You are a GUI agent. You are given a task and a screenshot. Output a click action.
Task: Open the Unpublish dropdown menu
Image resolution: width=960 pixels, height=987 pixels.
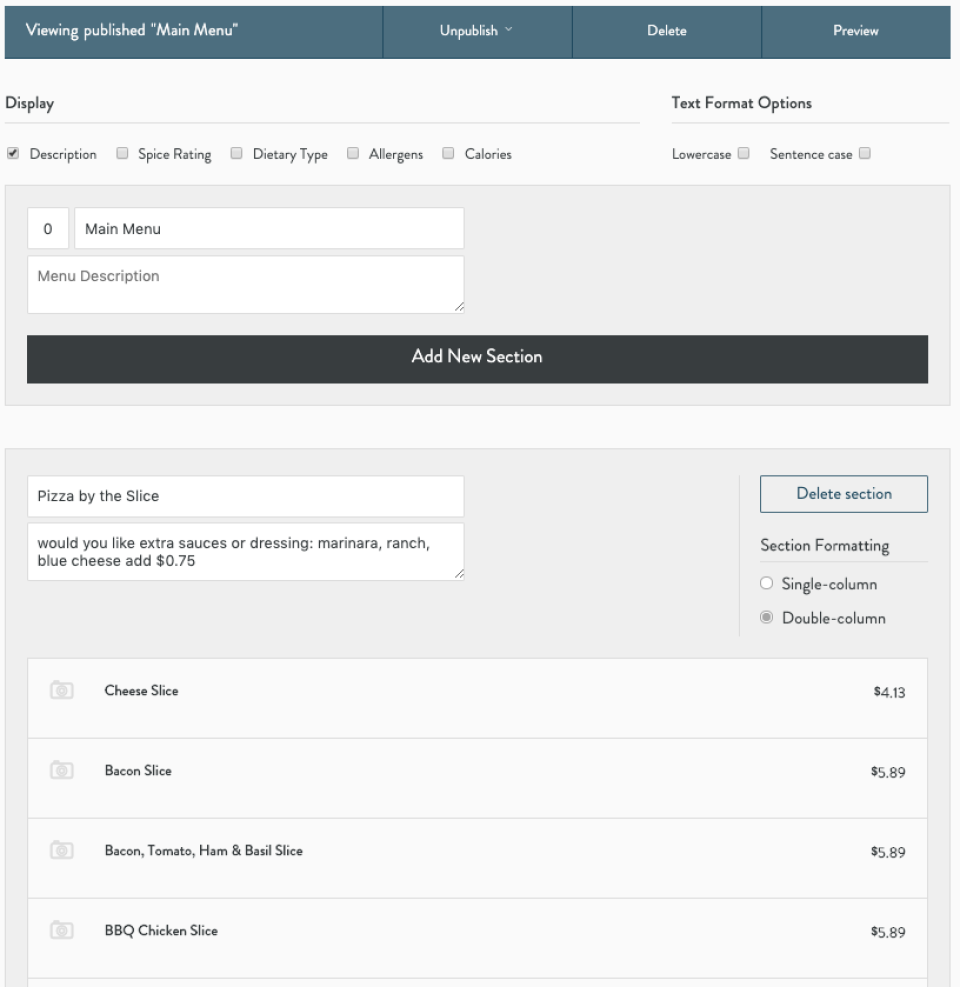pyautogui.click(x=474, y=31)
